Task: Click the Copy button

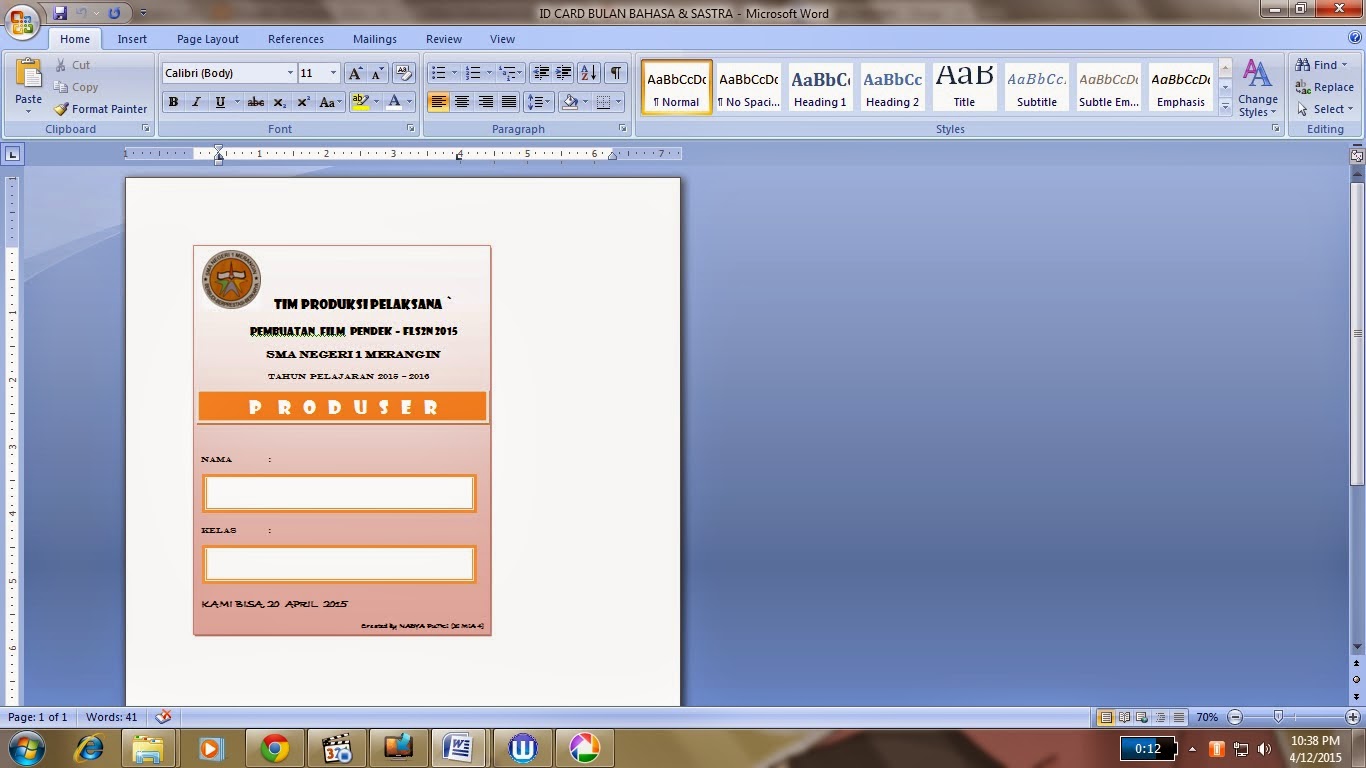Action: point(75,87)
